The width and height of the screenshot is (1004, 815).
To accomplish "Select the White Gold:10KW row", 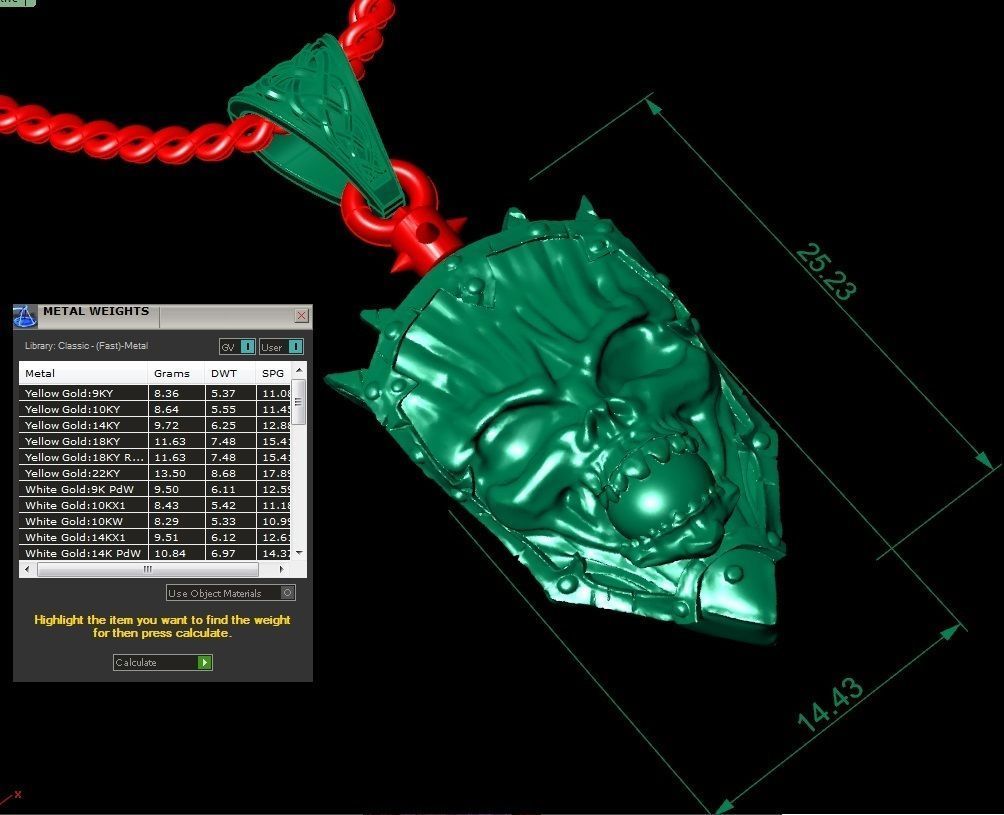I will point(155,521).
